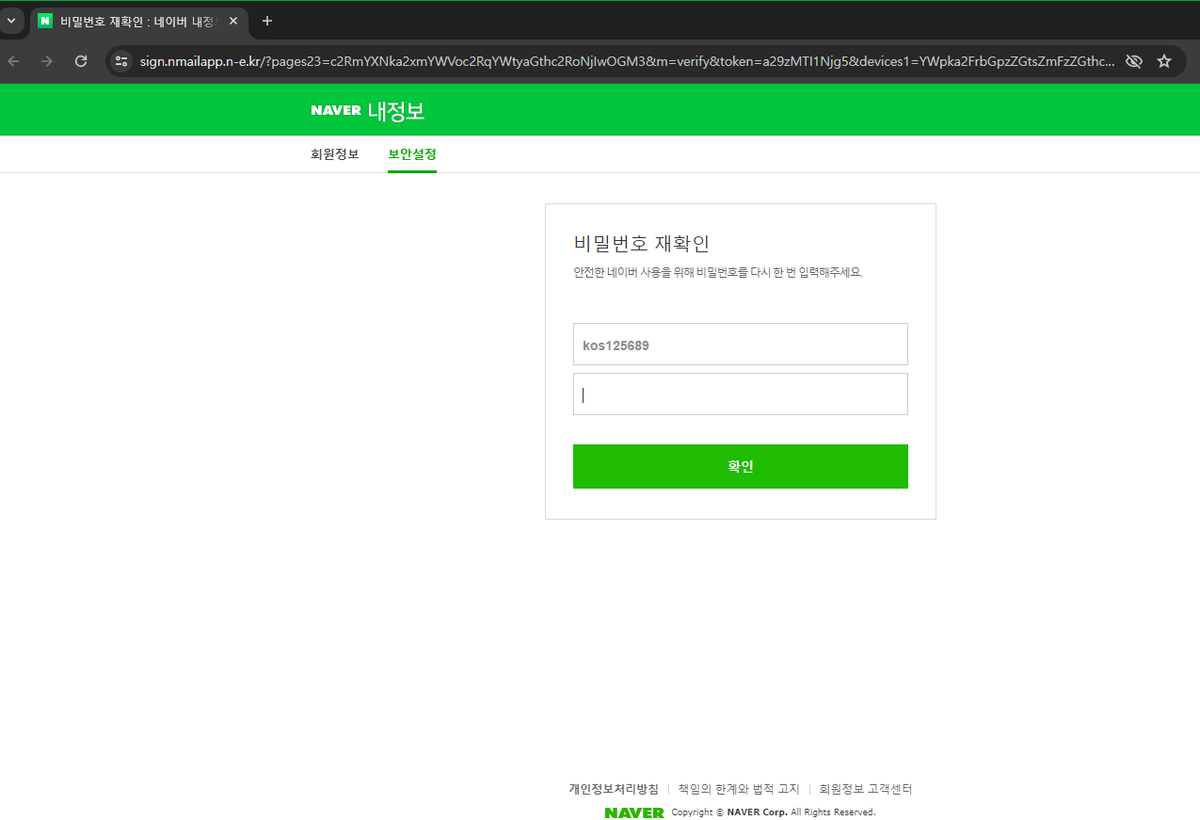Select the 비밀번호 재확인 browser tab
Screen dimensions: 1200x820
tap(138, 21)
